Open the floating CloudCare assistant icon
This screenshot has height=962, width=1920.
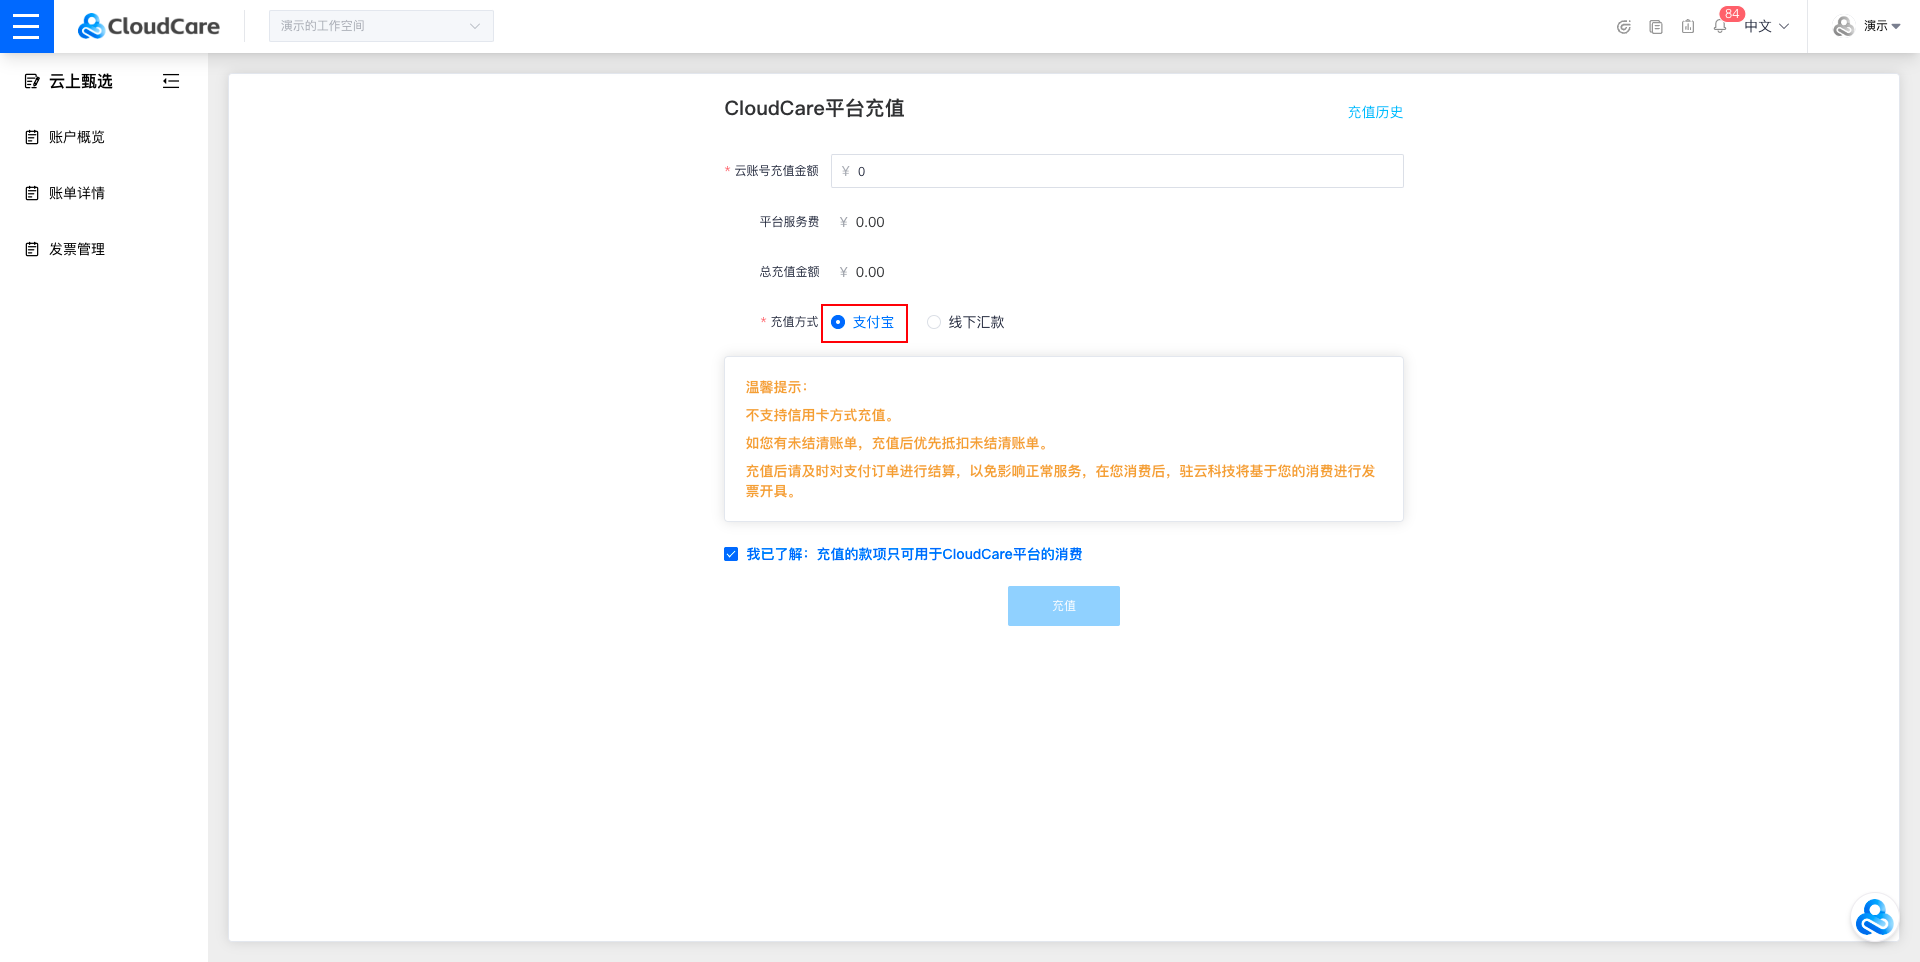(x=1874, y=917)
